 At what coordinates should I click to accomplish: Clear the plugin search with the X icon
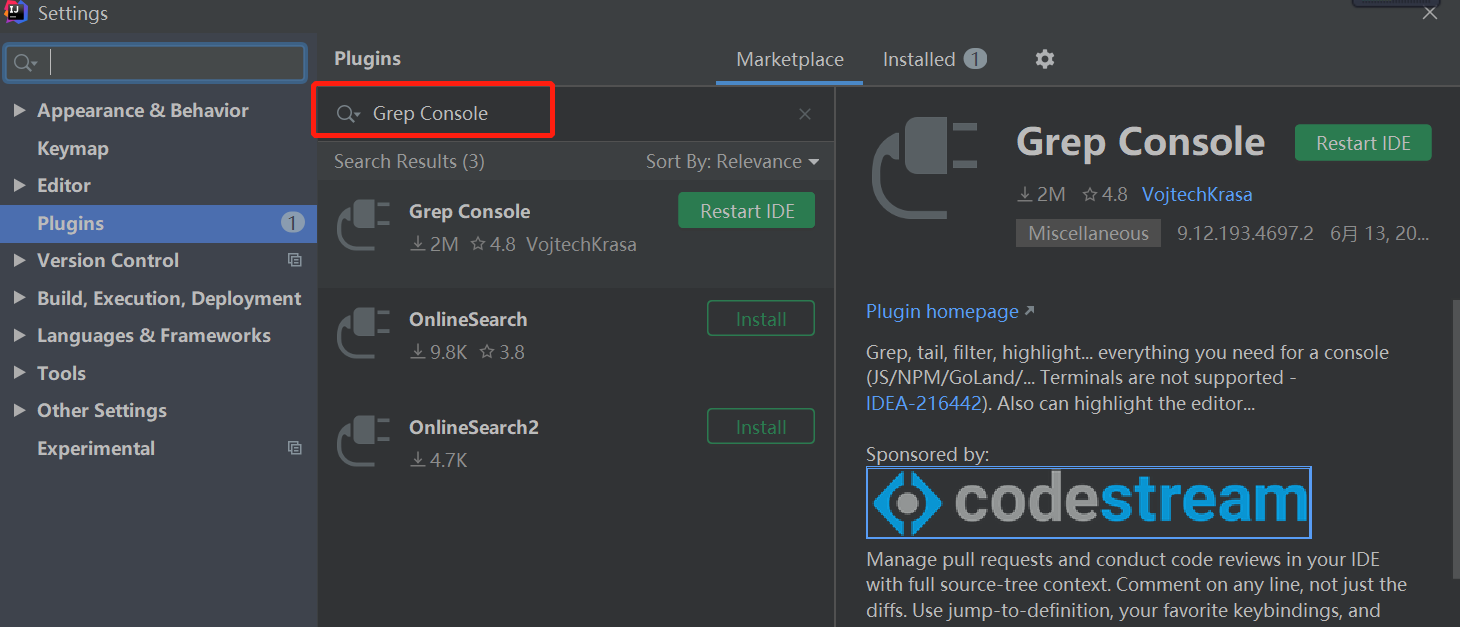[x=805, y=114]
